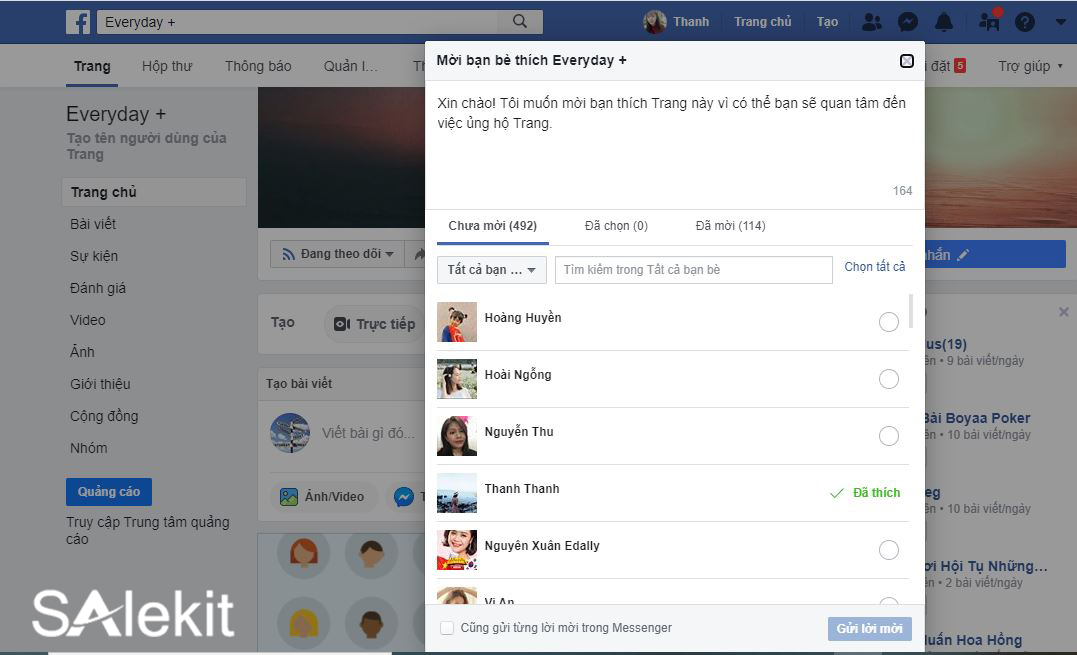Click the Chọn tất cả link
This screenshot has height=655, width=1077.
[x=874, y=267]
